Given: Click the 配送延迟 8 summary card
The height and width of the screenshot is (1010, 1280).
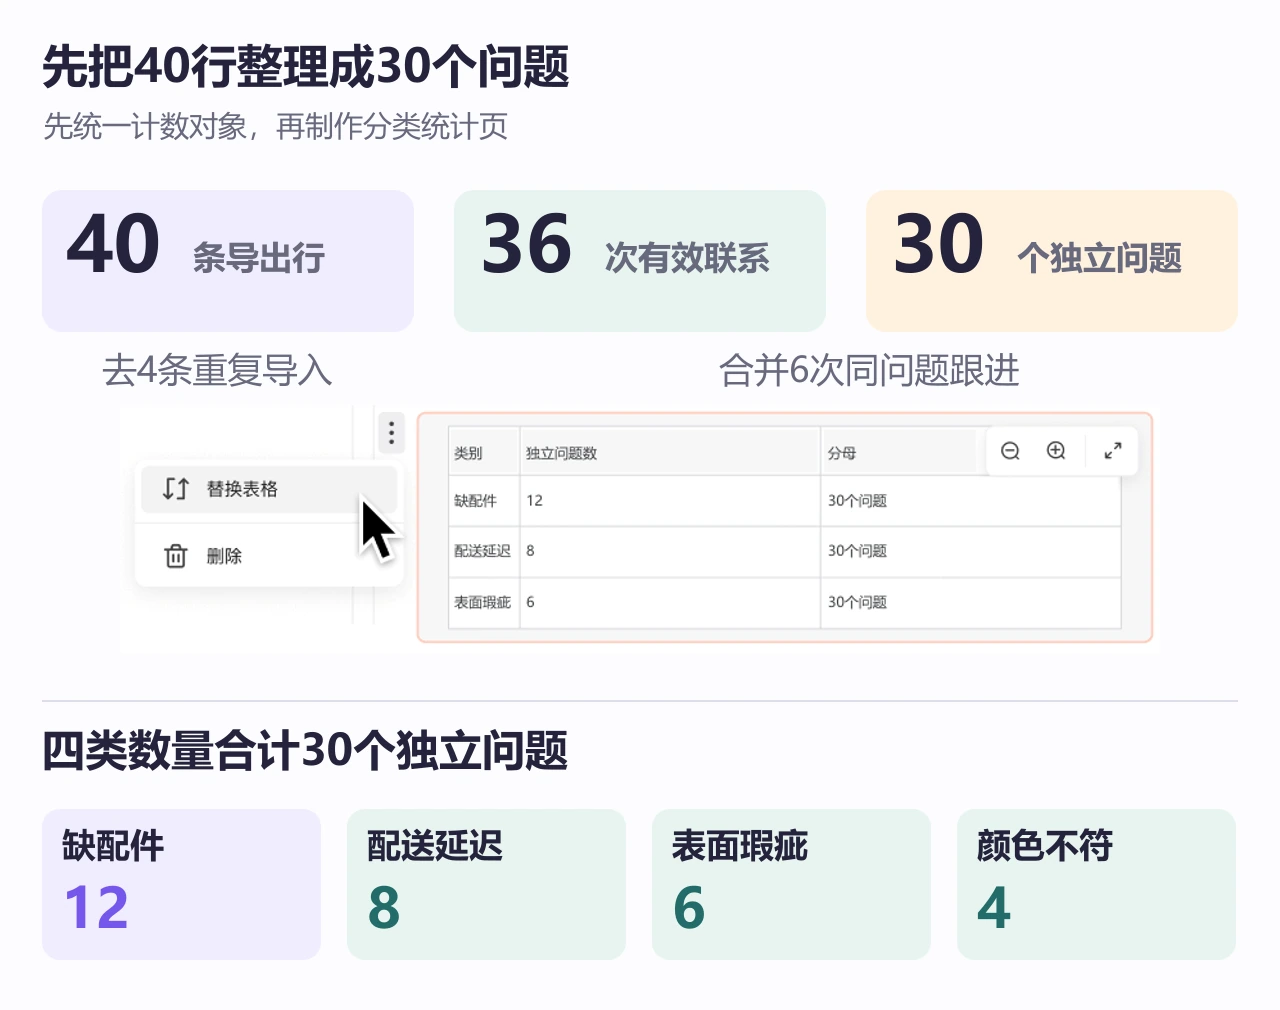Looking at the screenshot, I should click(x=486, y=884).
